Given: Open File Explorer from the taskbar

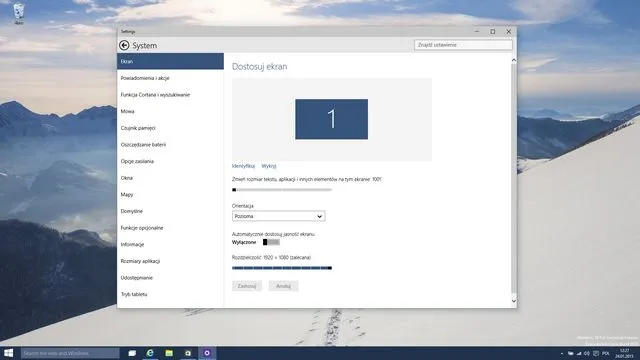Looking at the screenshot, I should pos(169,353).
